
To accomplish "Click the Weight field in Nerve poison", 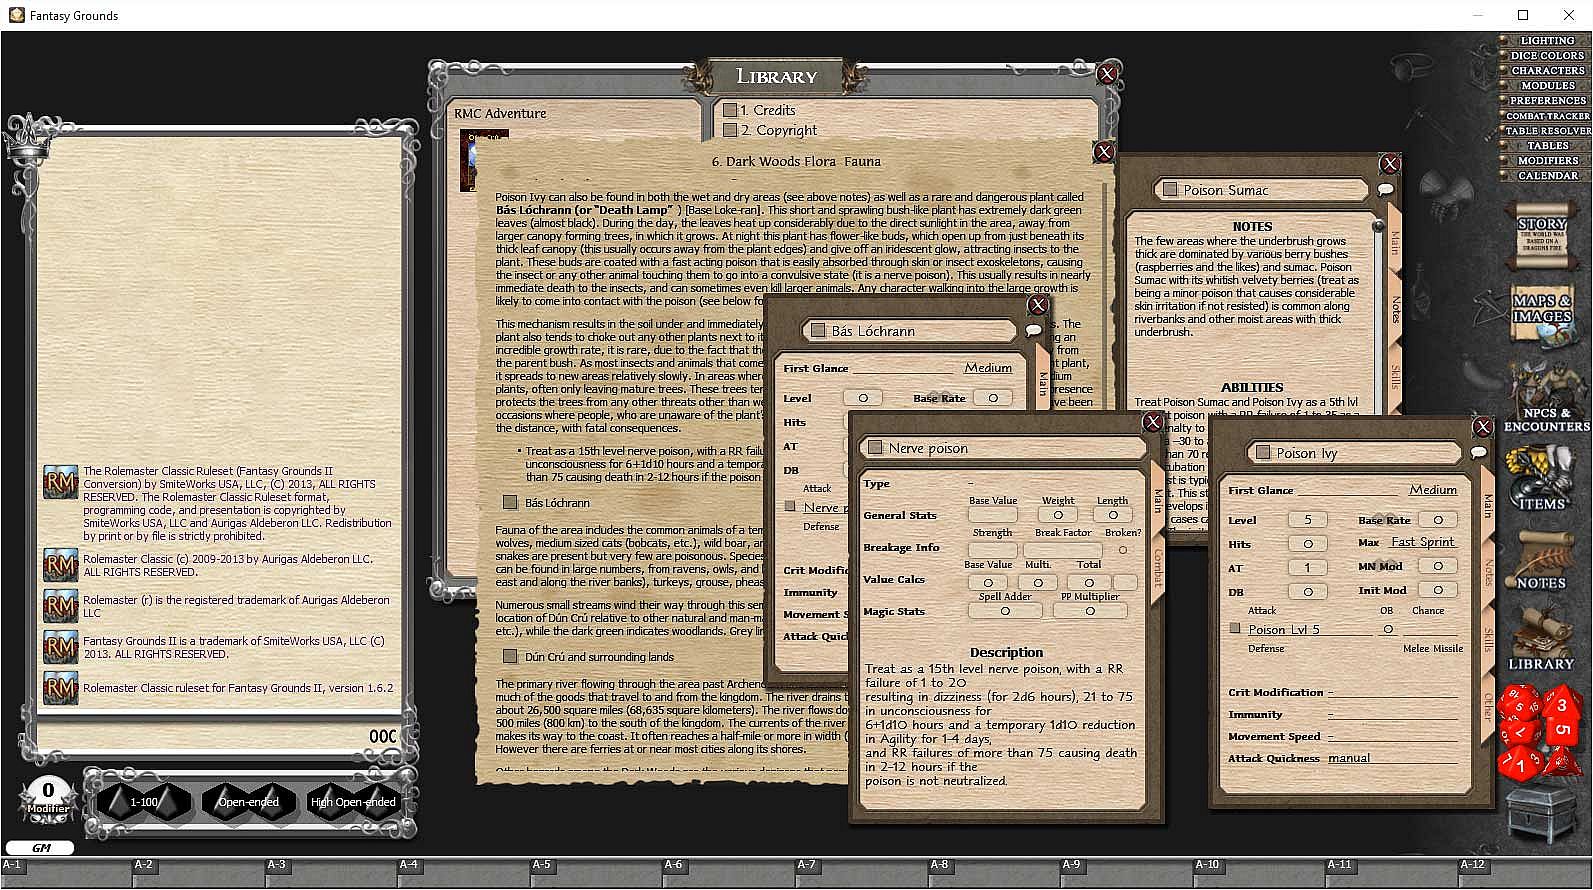I will [1057, 515].
